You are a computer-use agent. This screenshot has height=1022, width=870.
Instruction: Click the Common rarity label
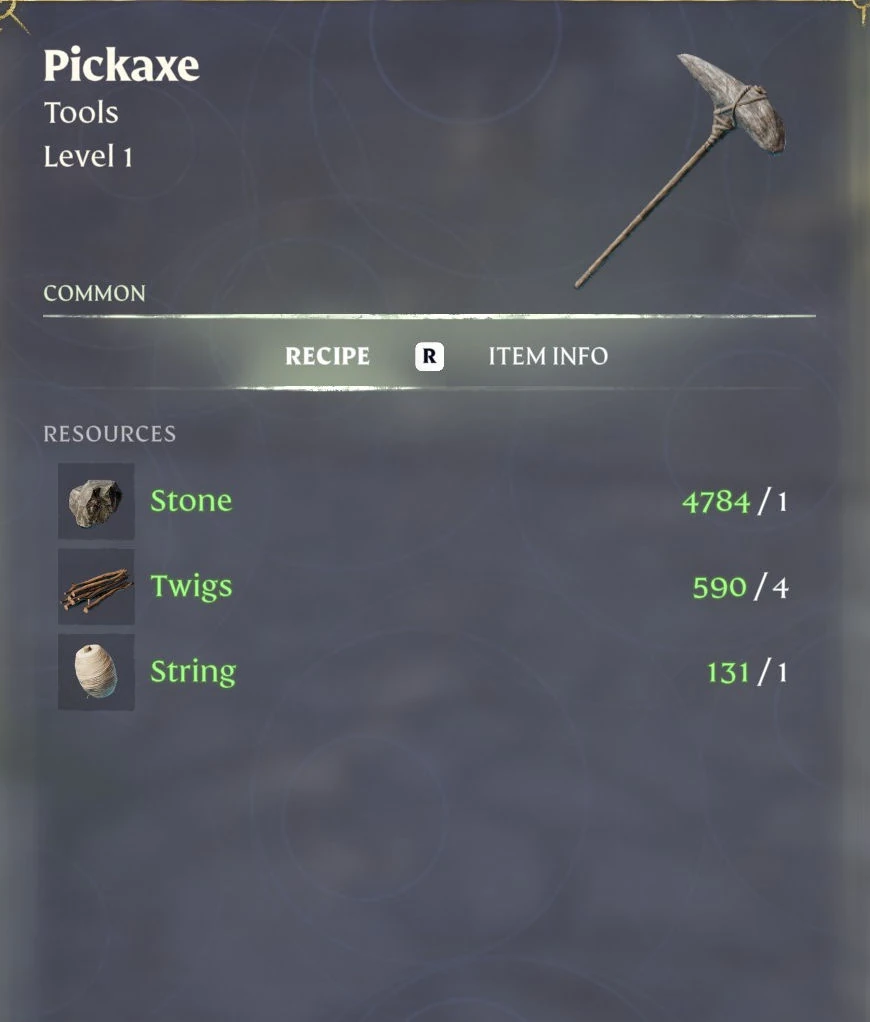(94, 293)
